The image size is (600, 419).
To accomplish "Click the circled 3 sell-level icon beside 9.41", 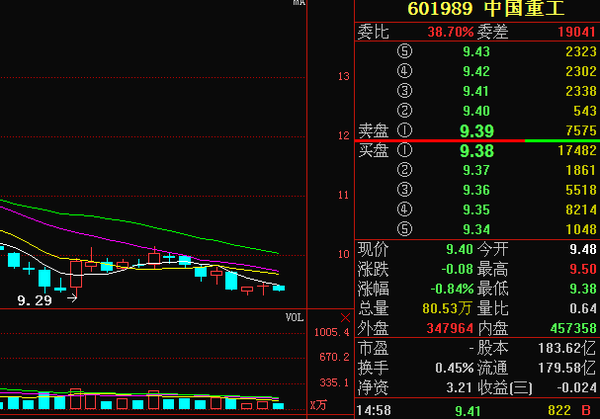I will click(x=404, y=91).
